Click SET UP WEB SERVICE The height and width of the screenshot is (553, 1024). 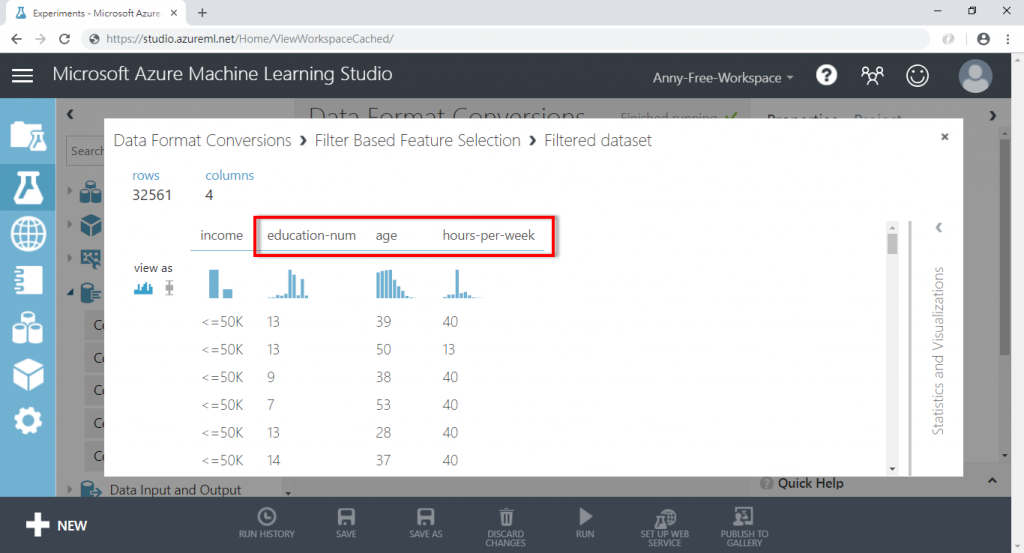pyautogui.click(x=665, y=526)
